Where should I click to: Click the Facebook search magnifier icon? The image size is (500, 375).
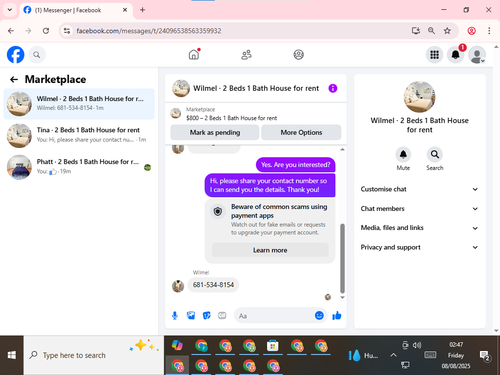click(37, 55)
